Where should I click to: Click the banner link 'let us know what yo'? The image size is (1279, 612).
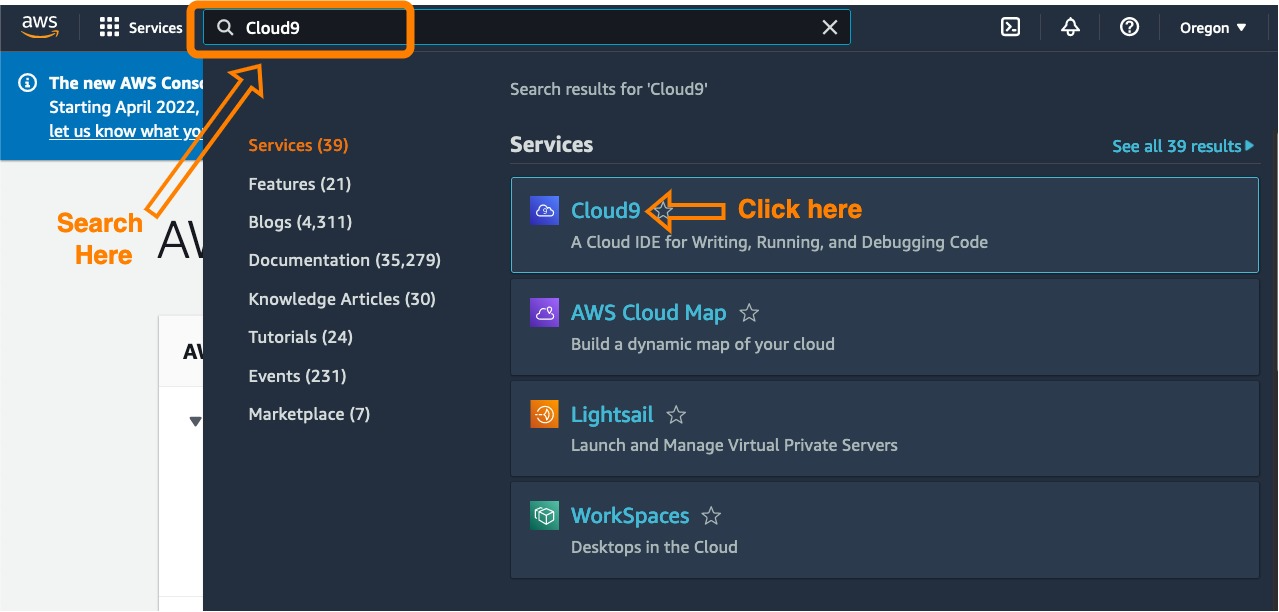point(126,131)
